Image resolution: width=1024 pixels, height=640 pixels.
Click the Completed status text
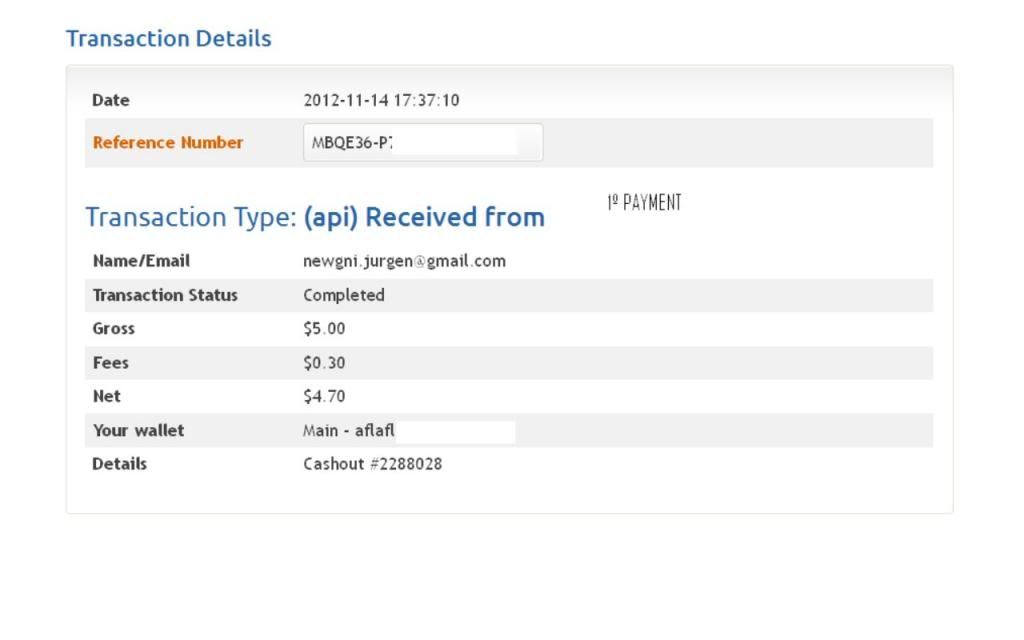pyautogui.click(x=343, y=295)
